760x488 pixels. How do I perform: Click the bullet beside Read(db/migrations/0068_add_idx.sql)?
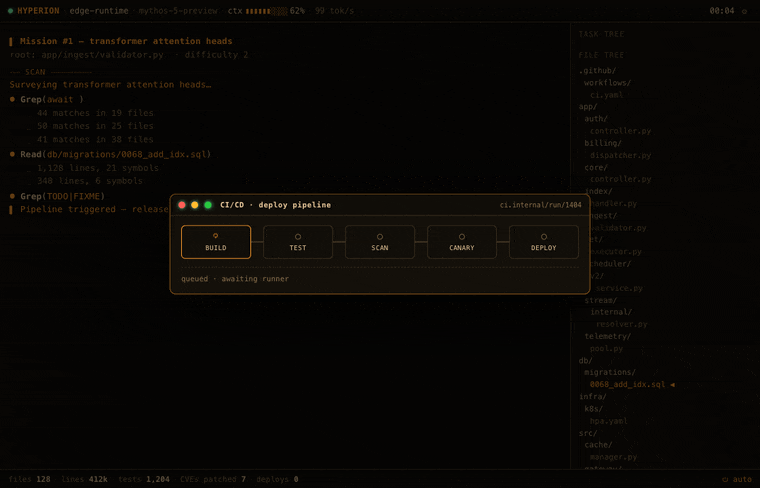click(12, 154)
